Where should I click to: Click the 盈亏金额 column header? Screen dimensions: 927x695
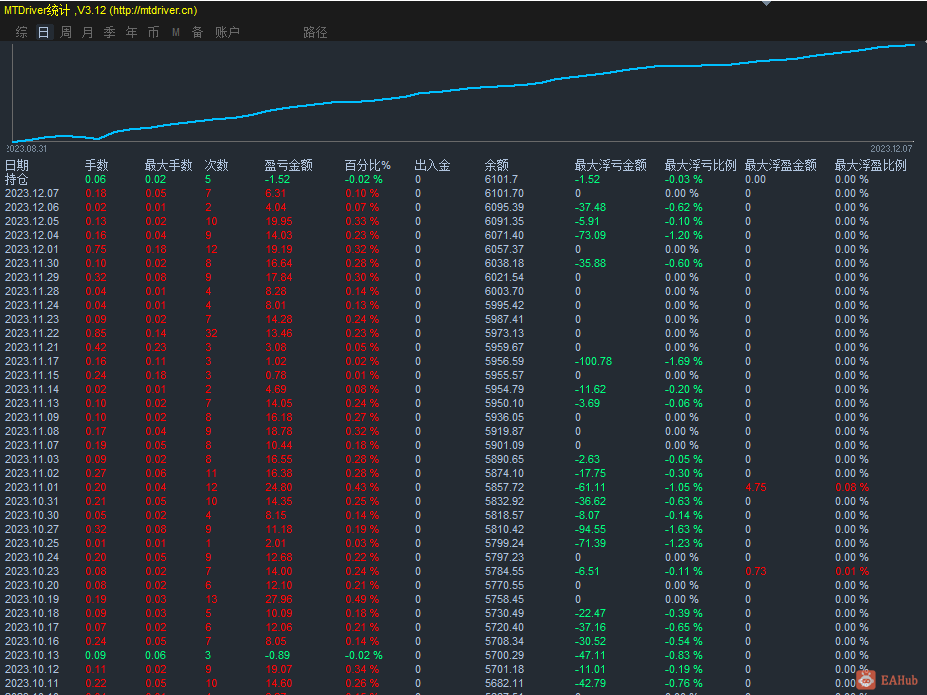[x=288, y=165]
